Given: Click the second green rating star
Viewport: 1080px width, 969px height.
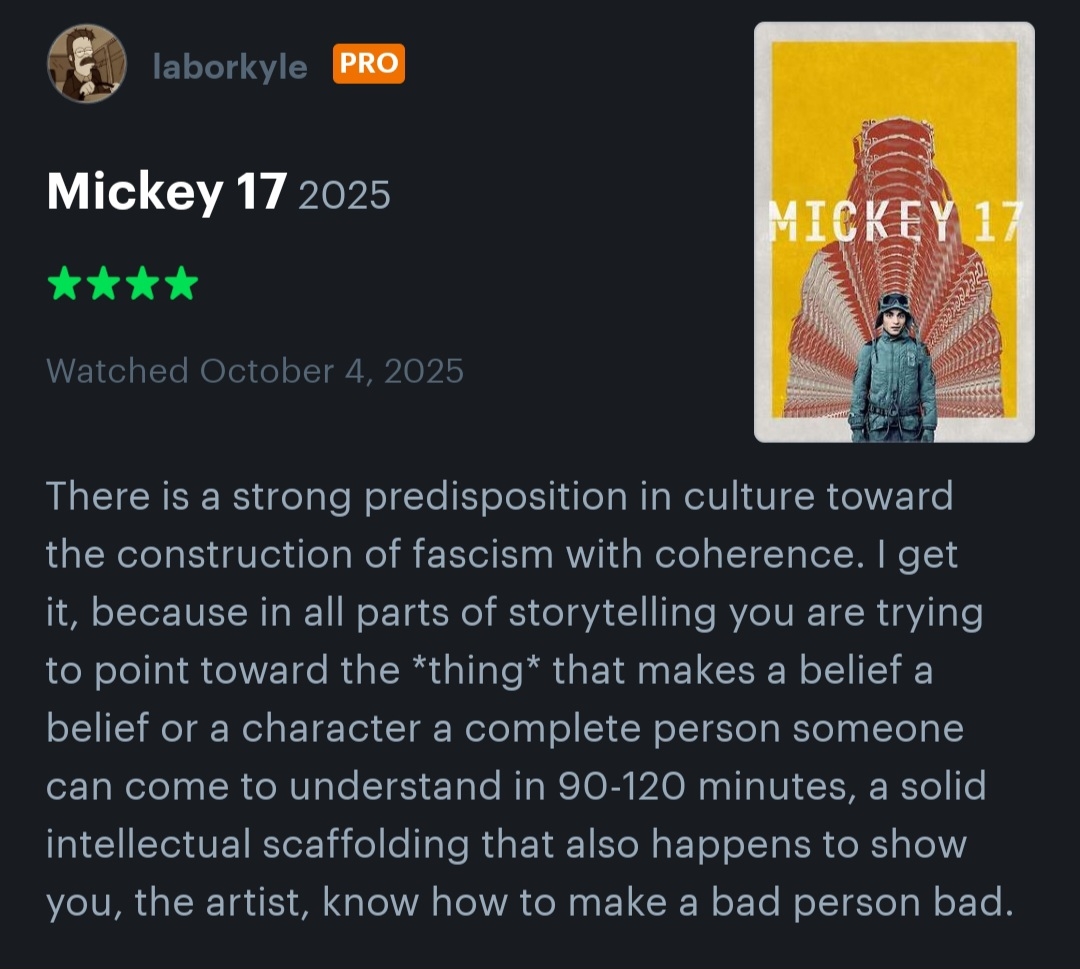Looking at the screenshot, I should click(x=103, y=286).
